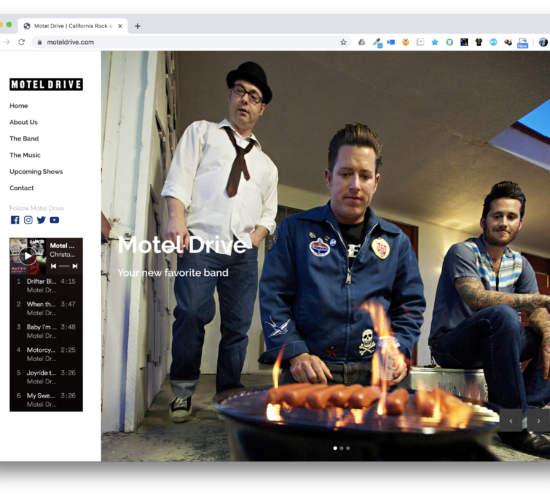Play the music player album
This screenshot has height=498, width=550.
(27, 256)
